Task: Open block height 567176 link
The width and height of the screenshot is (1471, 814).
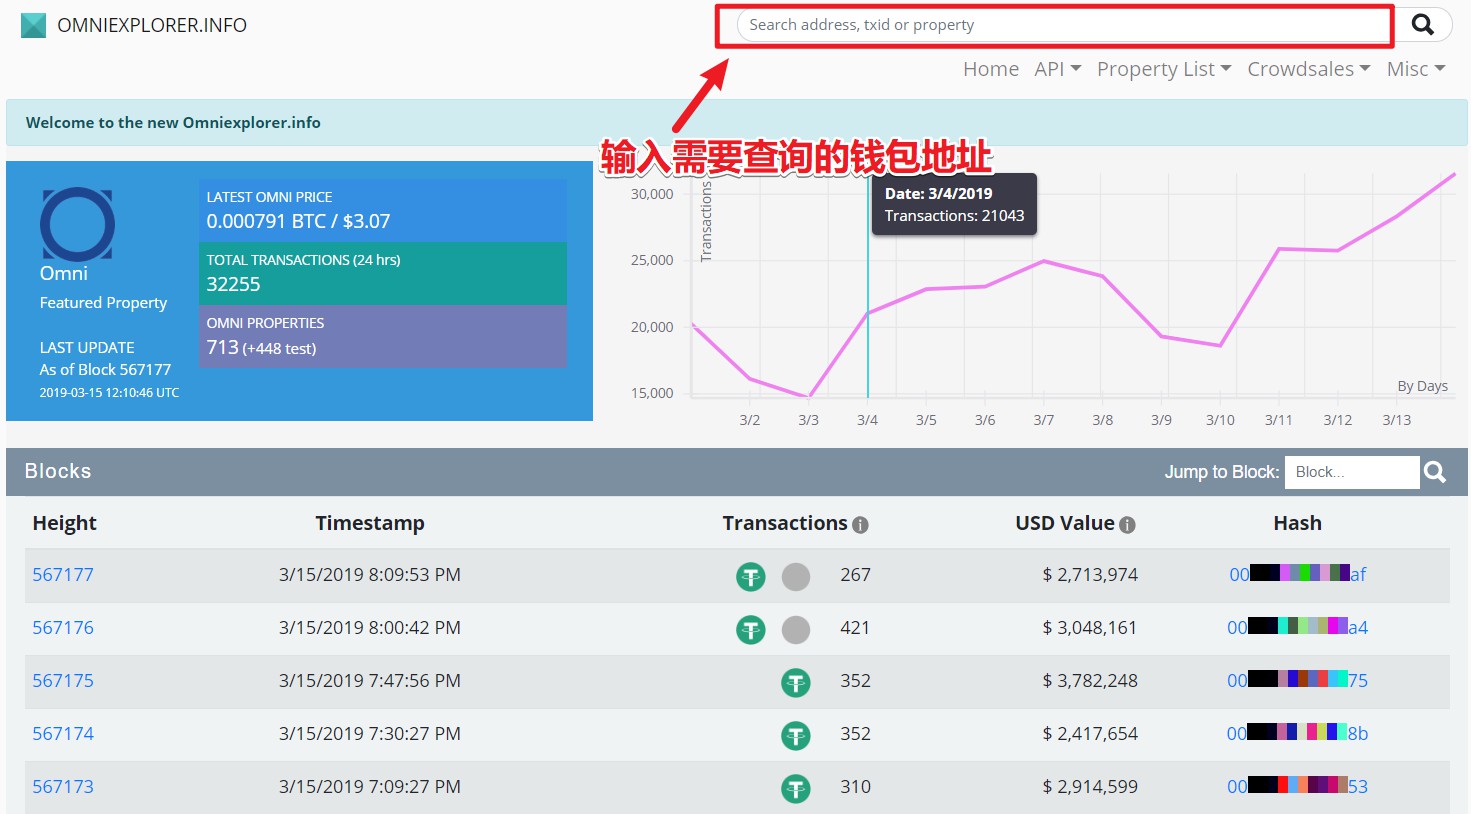Action: [63, 628]
